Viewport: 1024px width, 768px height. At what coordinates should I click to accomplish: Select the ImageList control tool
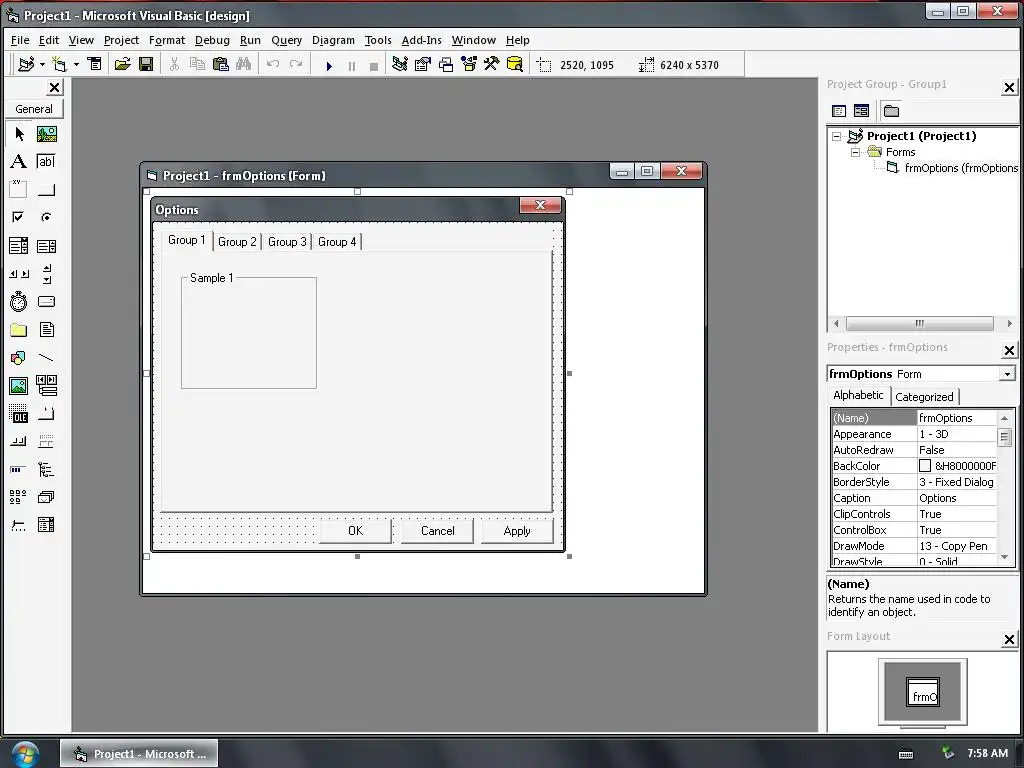46,497
